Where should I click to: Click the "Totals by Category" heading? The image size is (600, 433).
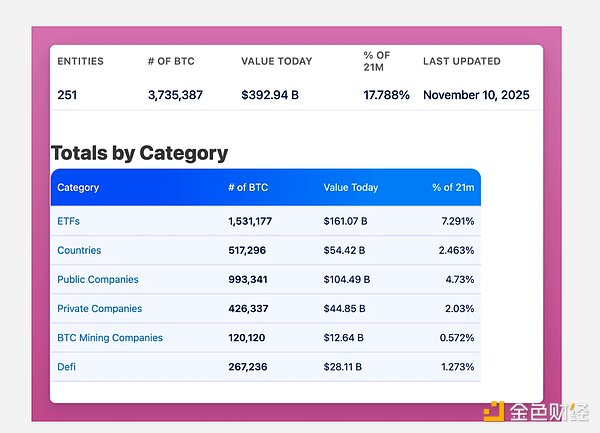(139, 153)
